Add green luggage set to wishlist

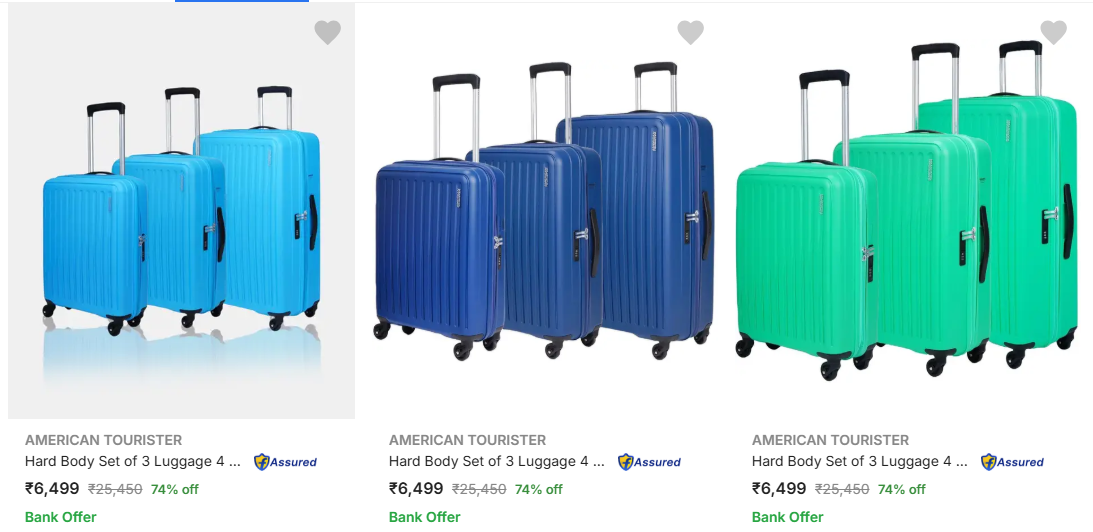click(x=1054, y=33)
